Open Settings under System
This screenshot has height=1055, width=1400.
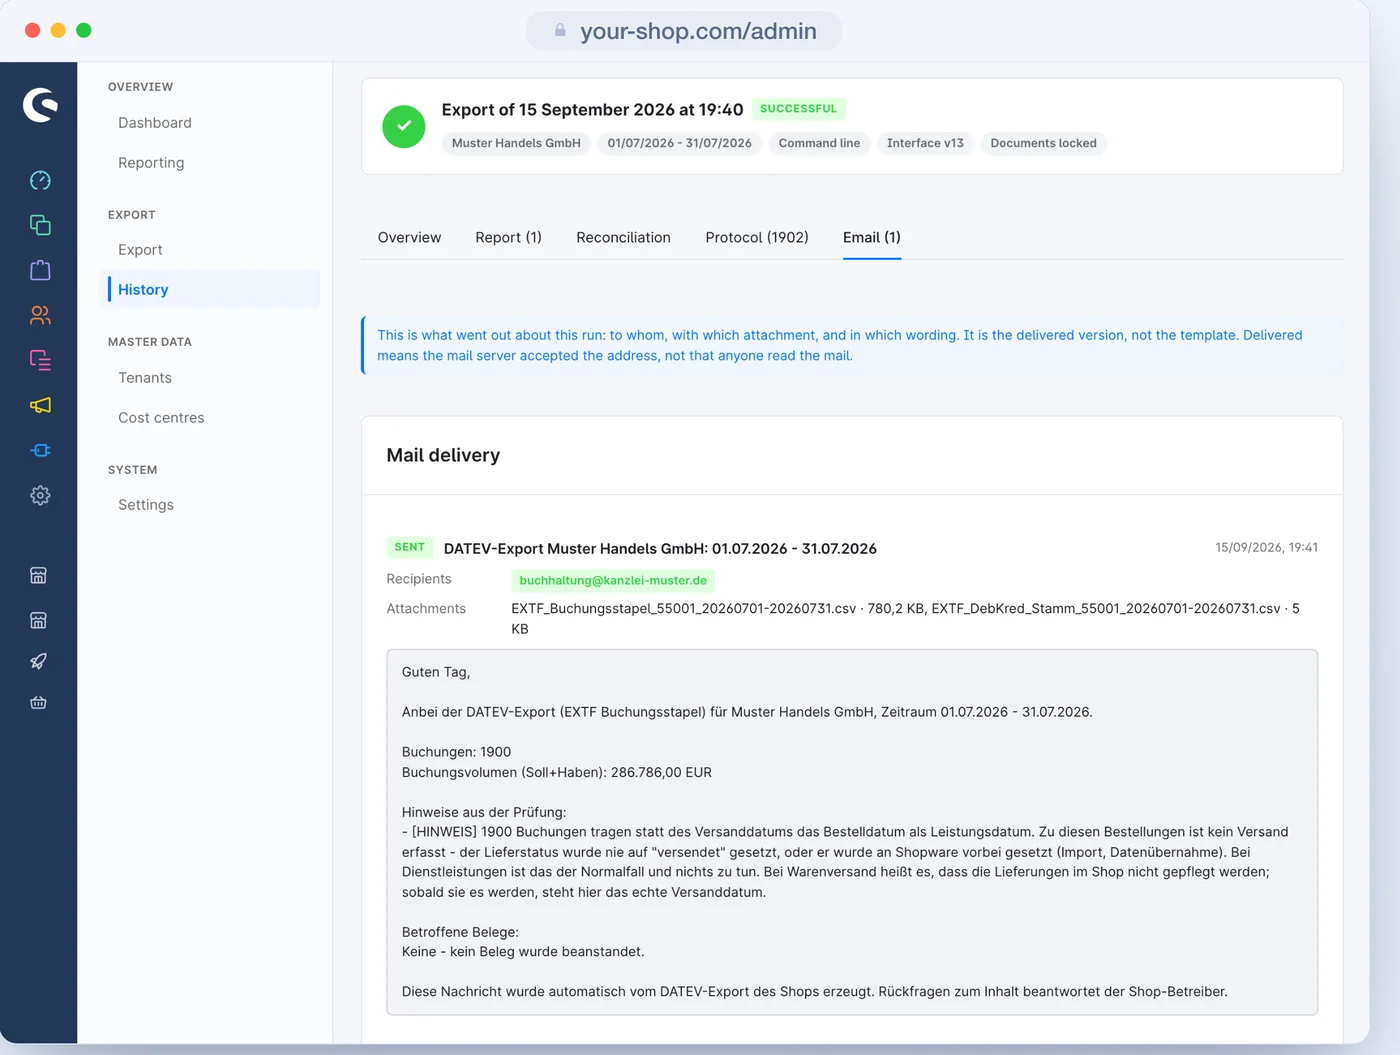point(146,504)
